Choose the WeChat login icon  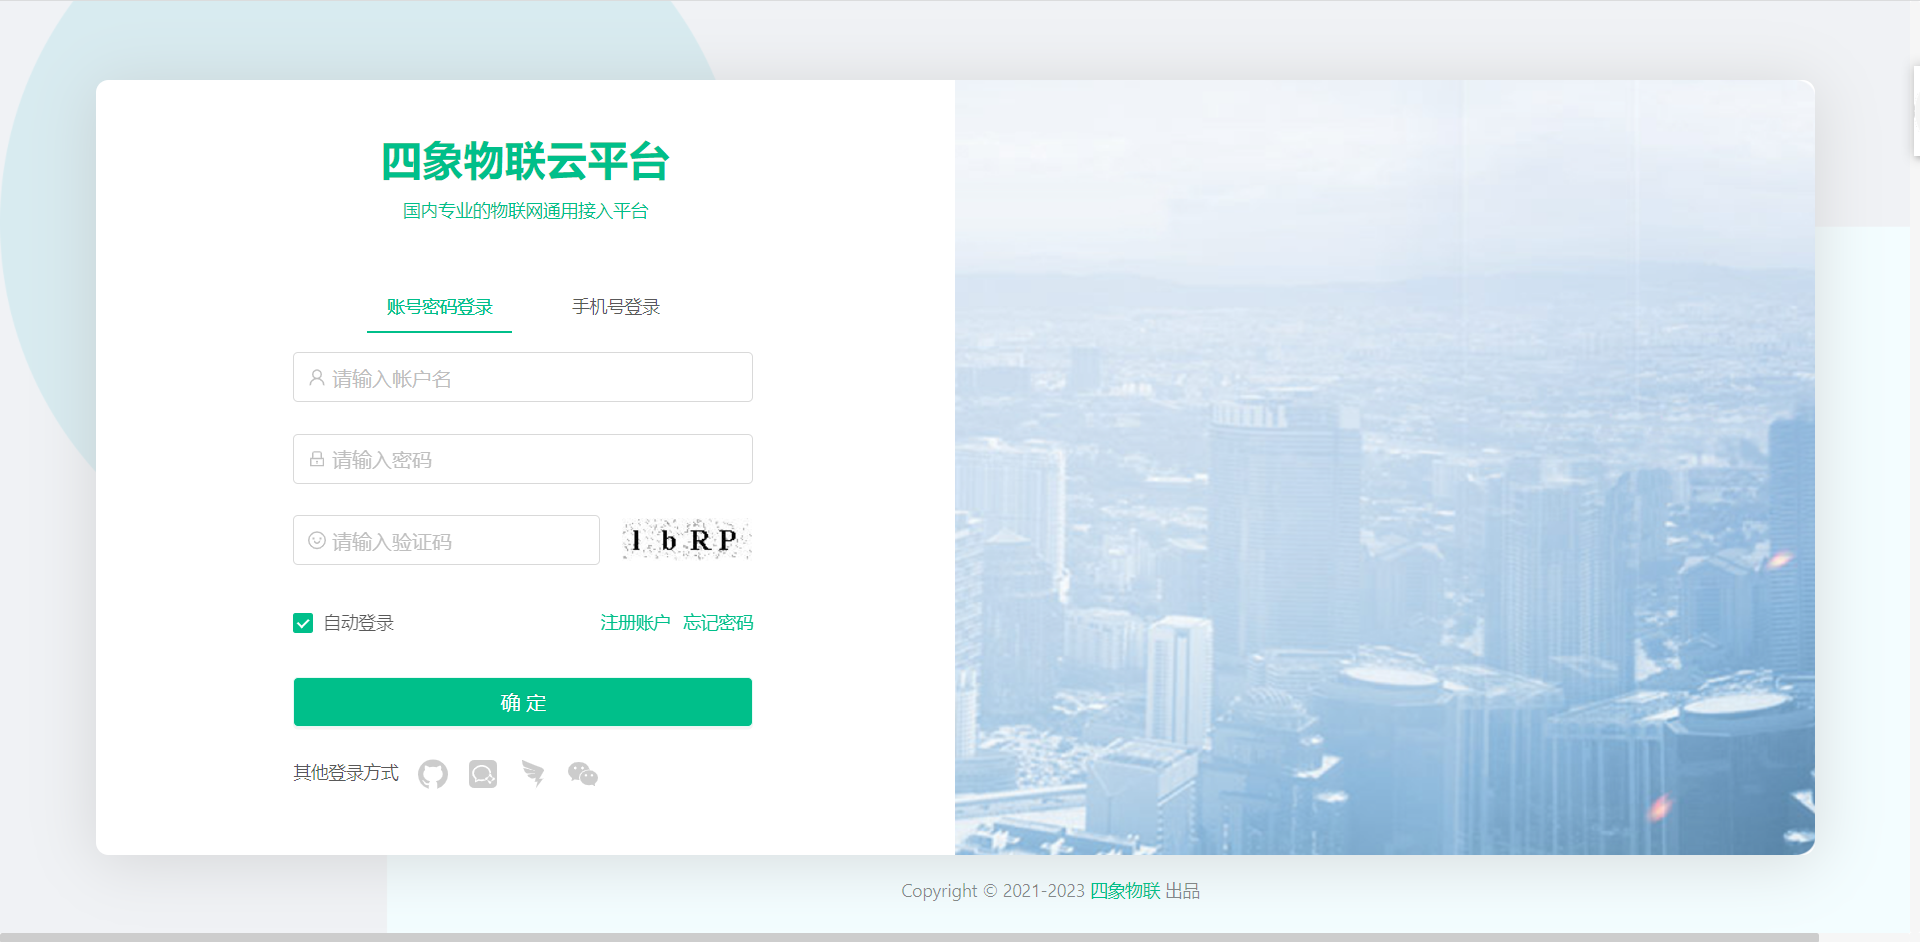click(x=583, y=773)
